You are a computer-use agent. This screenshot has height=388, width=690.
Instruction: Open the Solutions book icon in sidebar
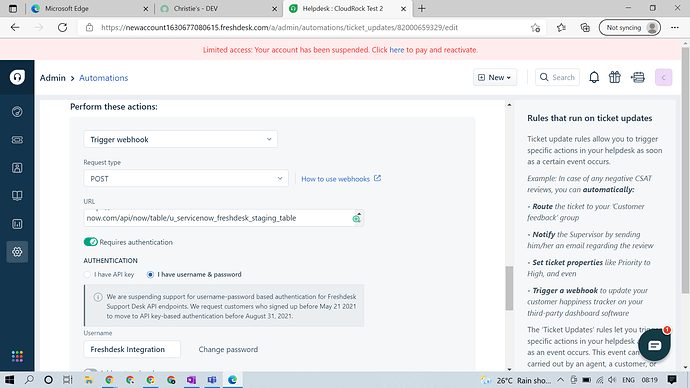[x=17, y=196]
